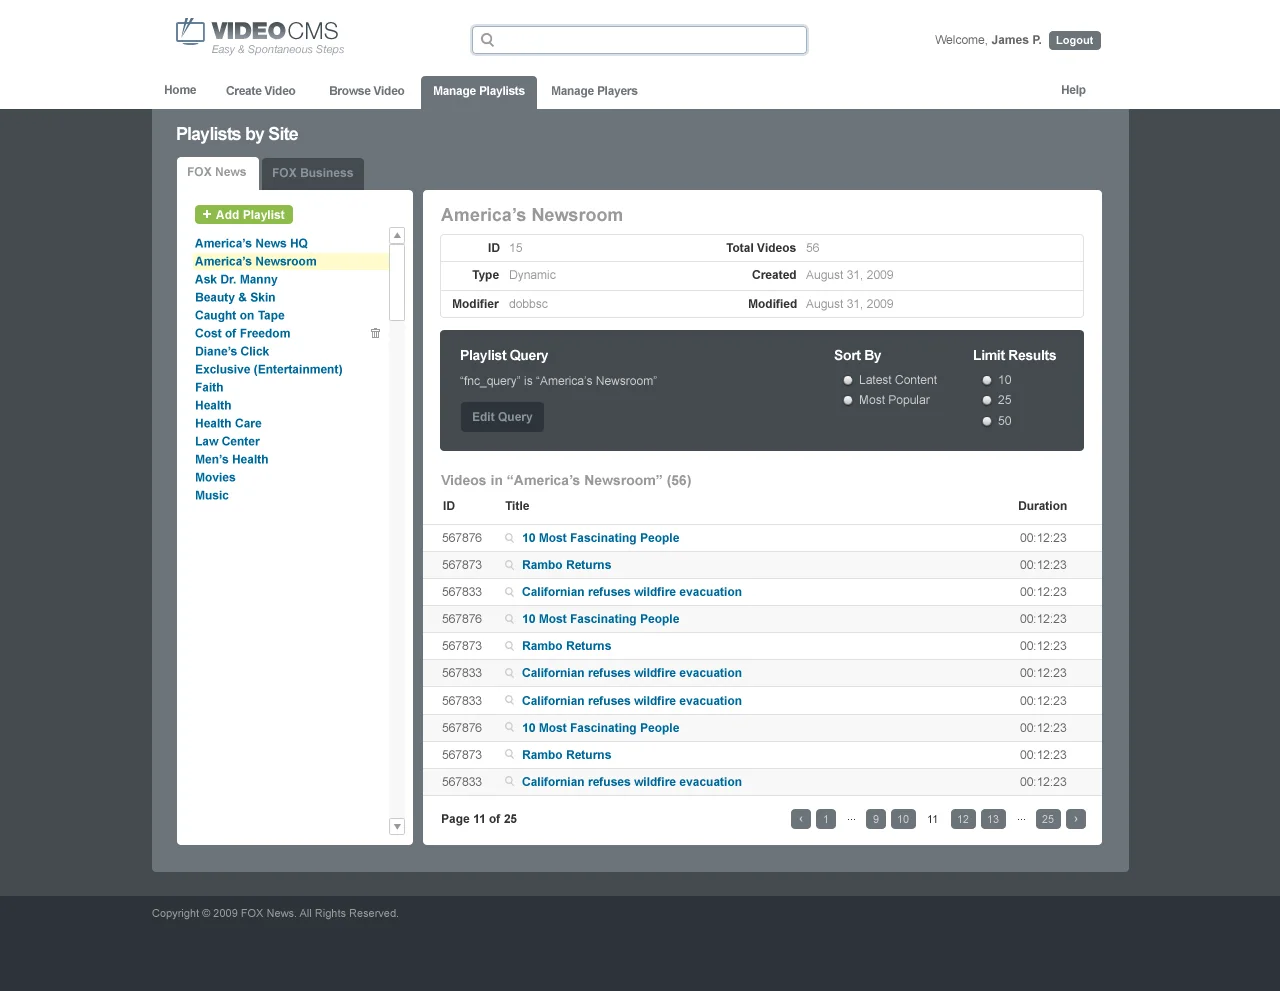This screenshot has height=991, width=1280.
Task: Go to previous page arrow in pagination
Action: click(x=800, y=819)
